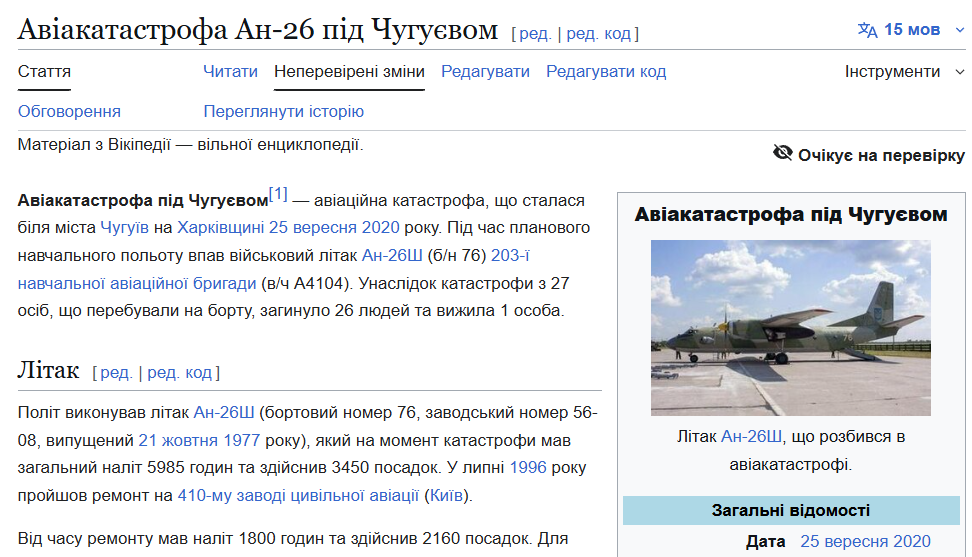
Task: Click the An-26 aircraft photo thumbnail
Action: [x=790, y=327]
